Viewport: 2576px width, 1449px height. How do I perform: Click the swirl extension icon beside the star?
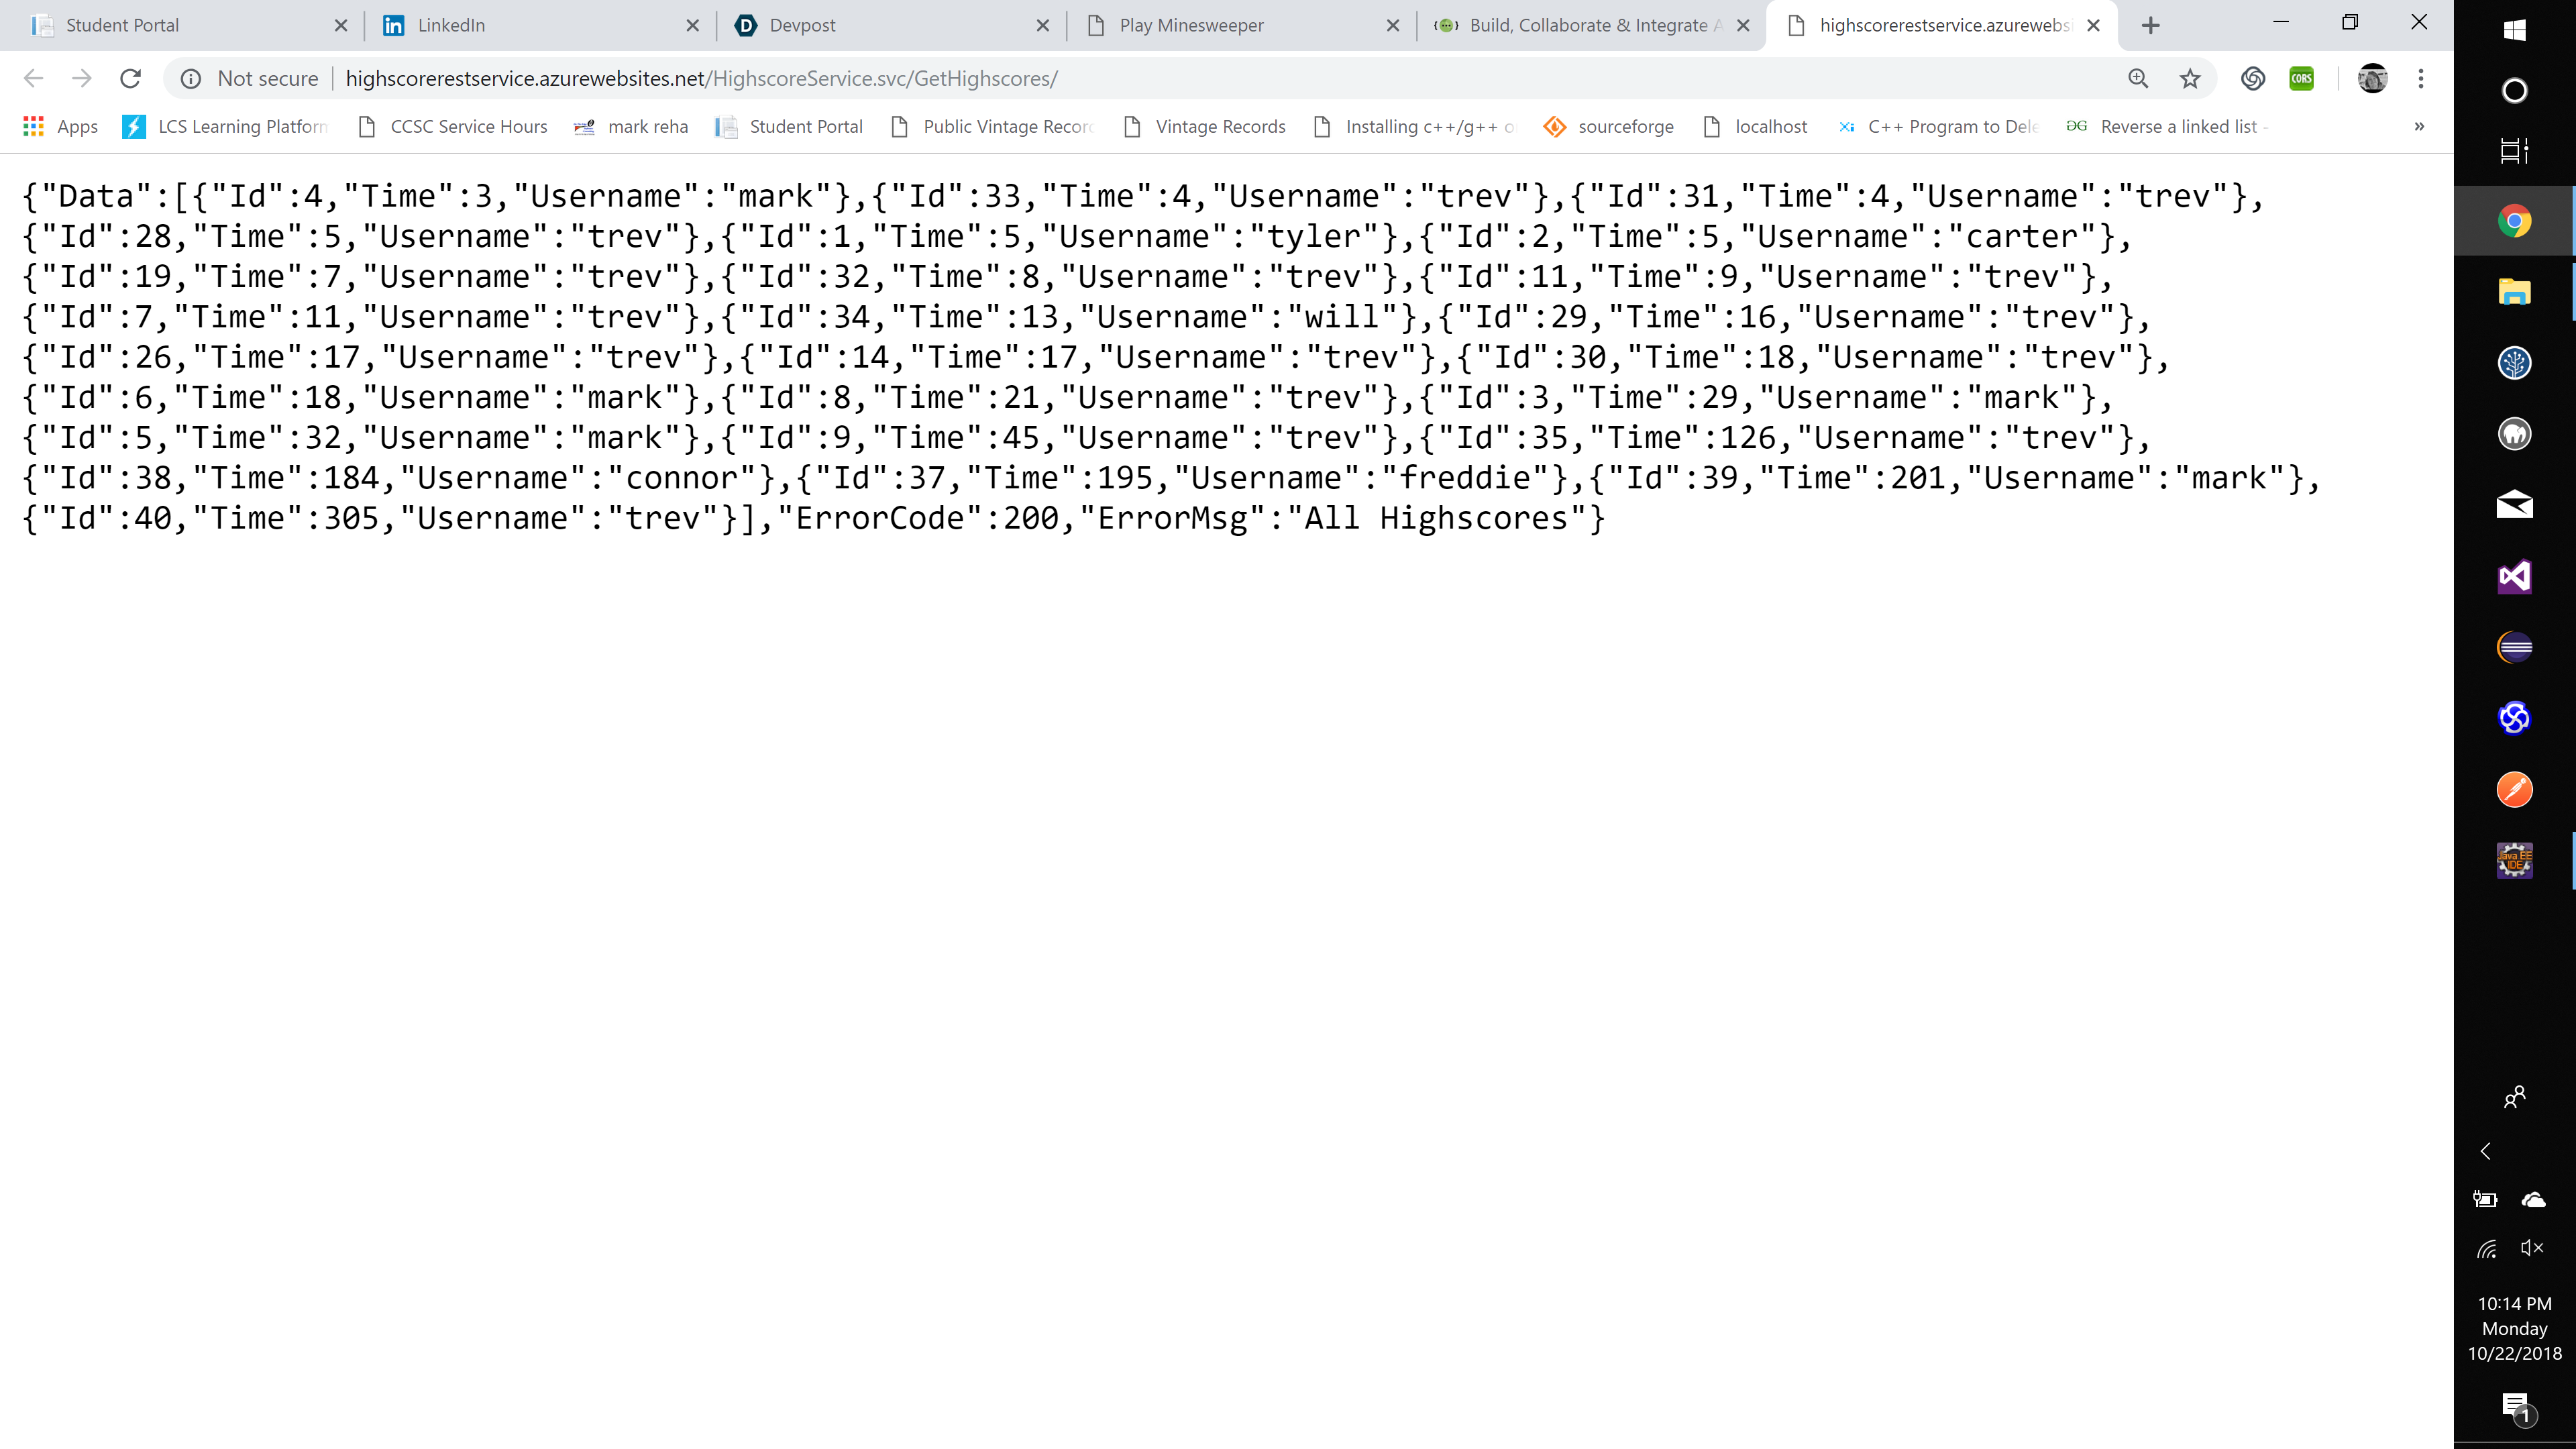[2252, 78]
